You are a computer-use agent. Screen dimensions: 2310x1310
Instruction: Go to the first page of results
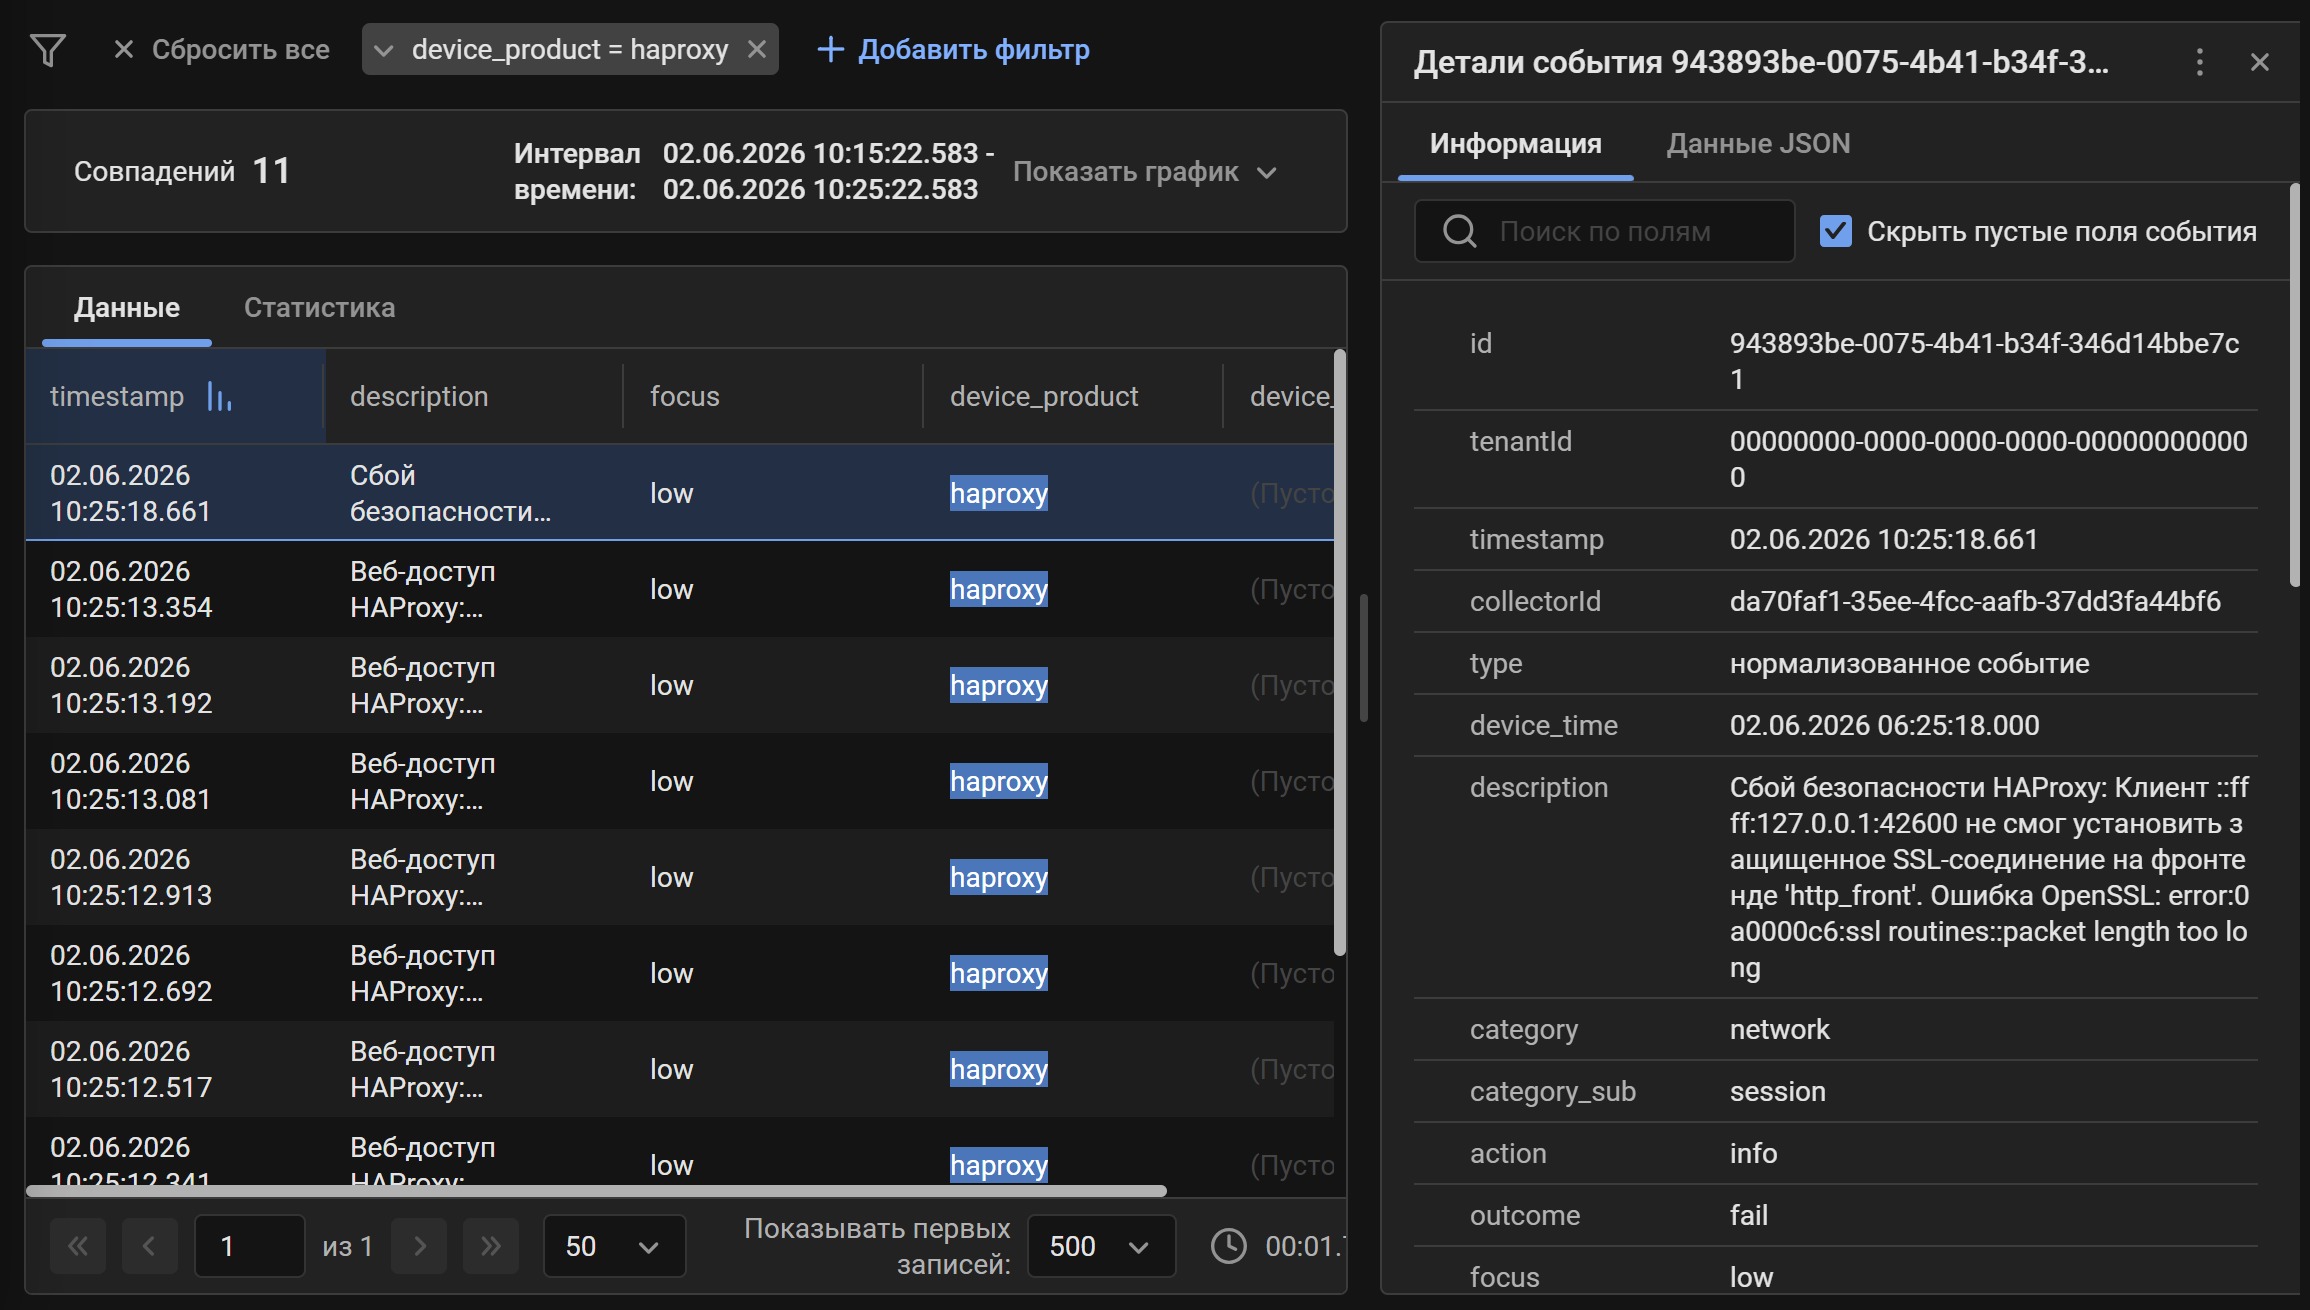(x=78, y=1246)
